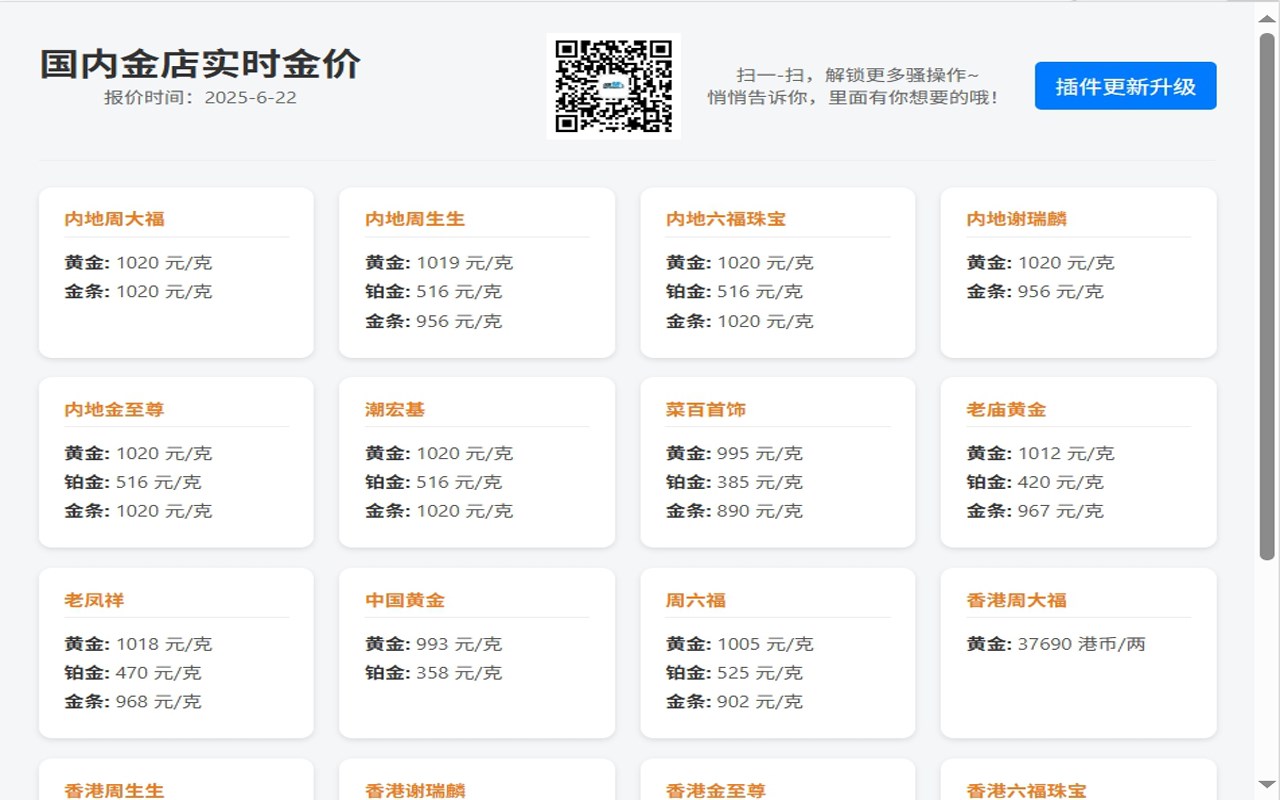Click the 香港周大福 store heading

coord(1017,599)
